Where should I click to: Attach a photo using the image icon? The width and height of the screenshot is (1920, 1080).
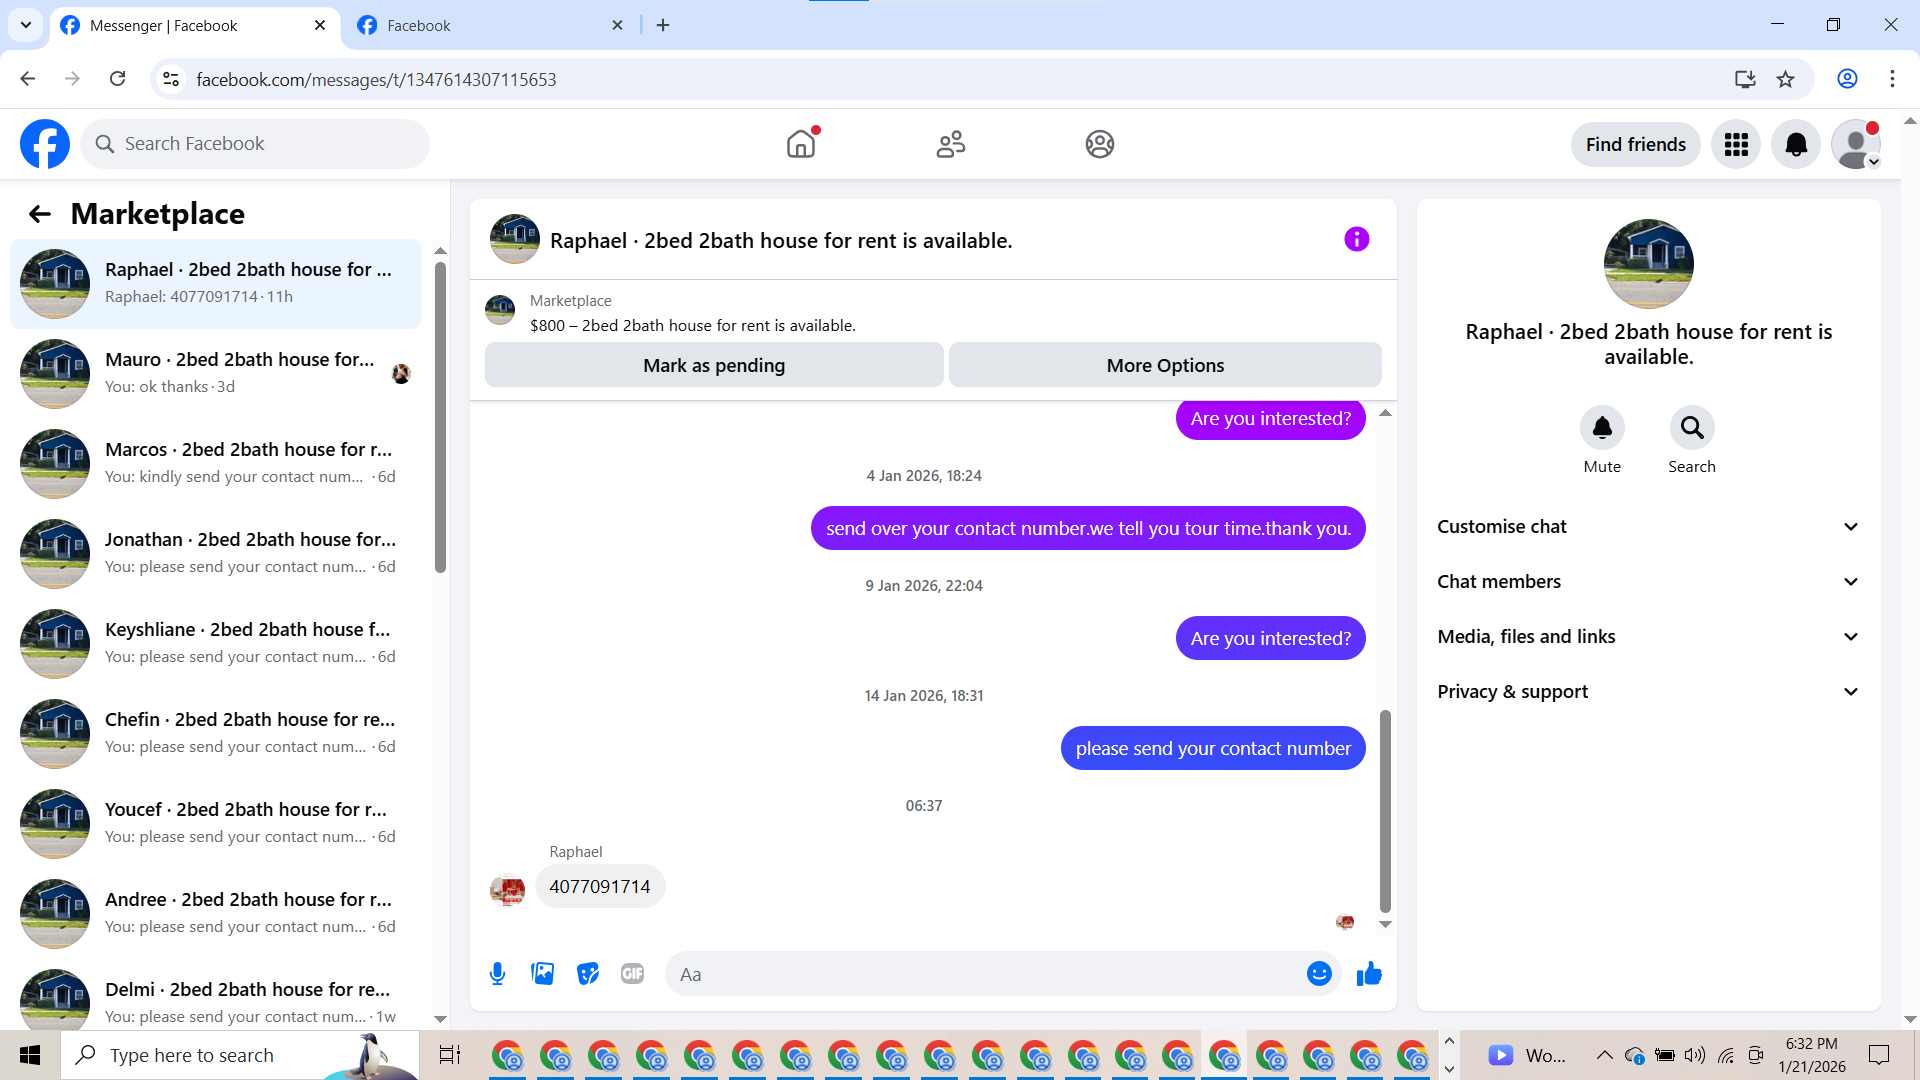(x=542, y=974)
